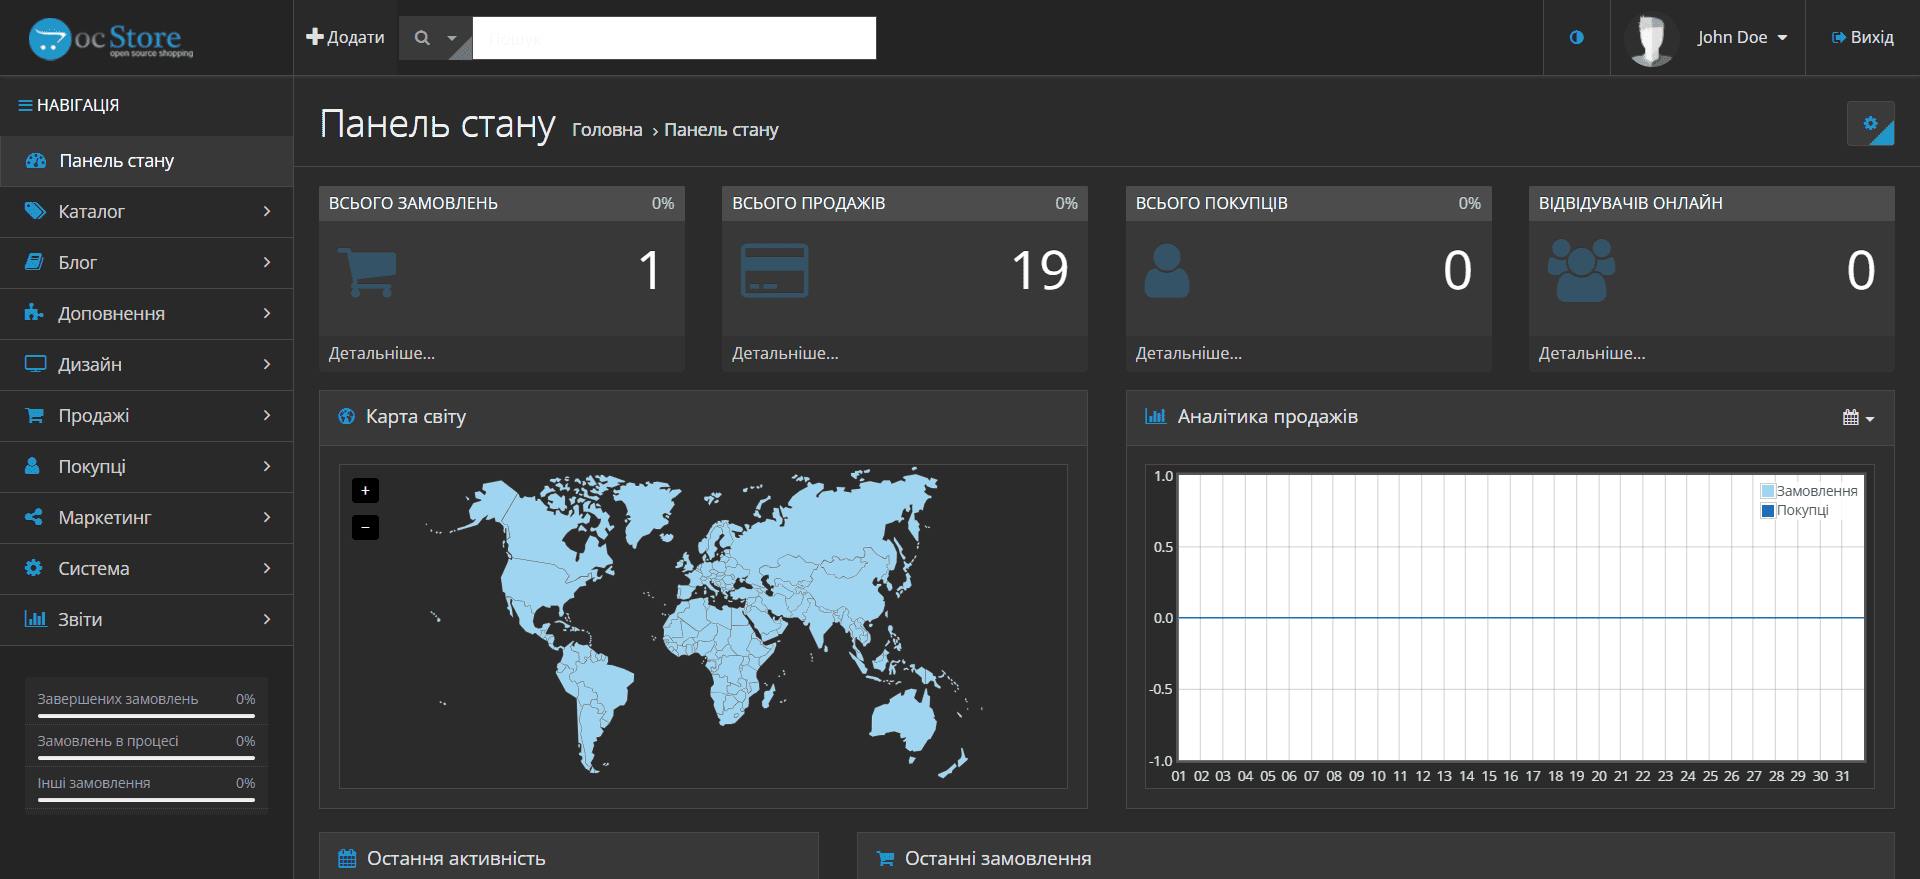Click the ocStore logo

coord(111,39)
